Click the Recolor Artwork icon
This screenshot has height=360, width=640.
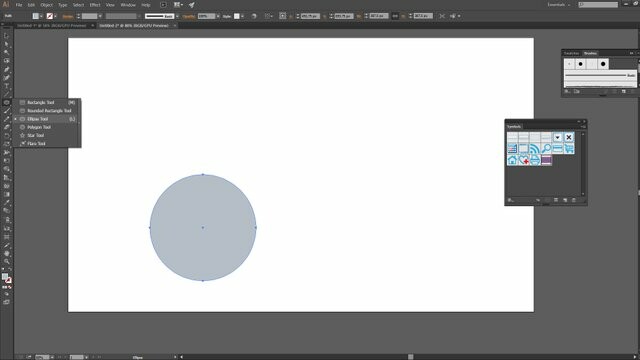254,16
